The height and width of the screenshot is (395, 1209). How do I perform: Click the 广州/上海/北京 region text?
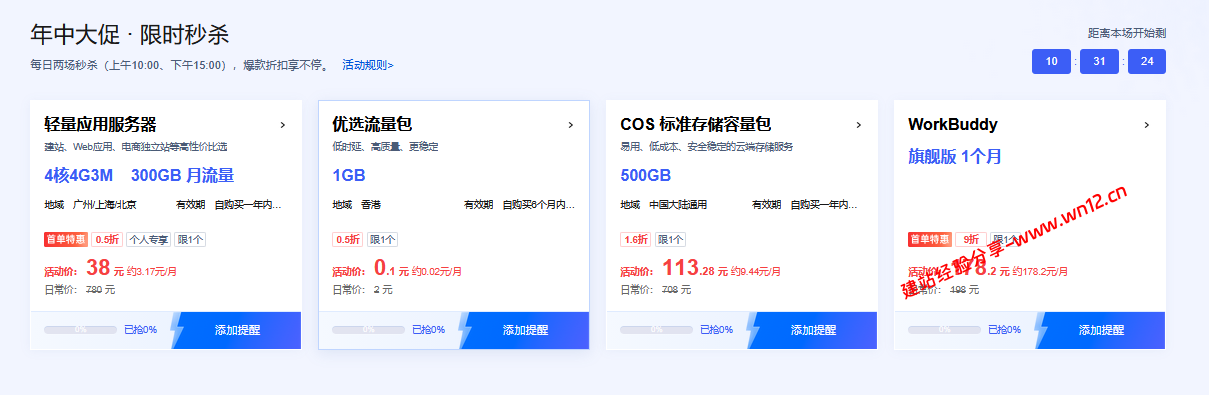click(x=105, y=205)
